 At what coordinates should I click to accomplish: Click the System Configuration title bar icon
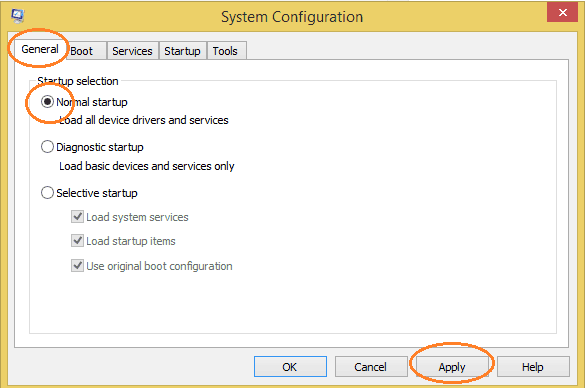pos(18,16)
